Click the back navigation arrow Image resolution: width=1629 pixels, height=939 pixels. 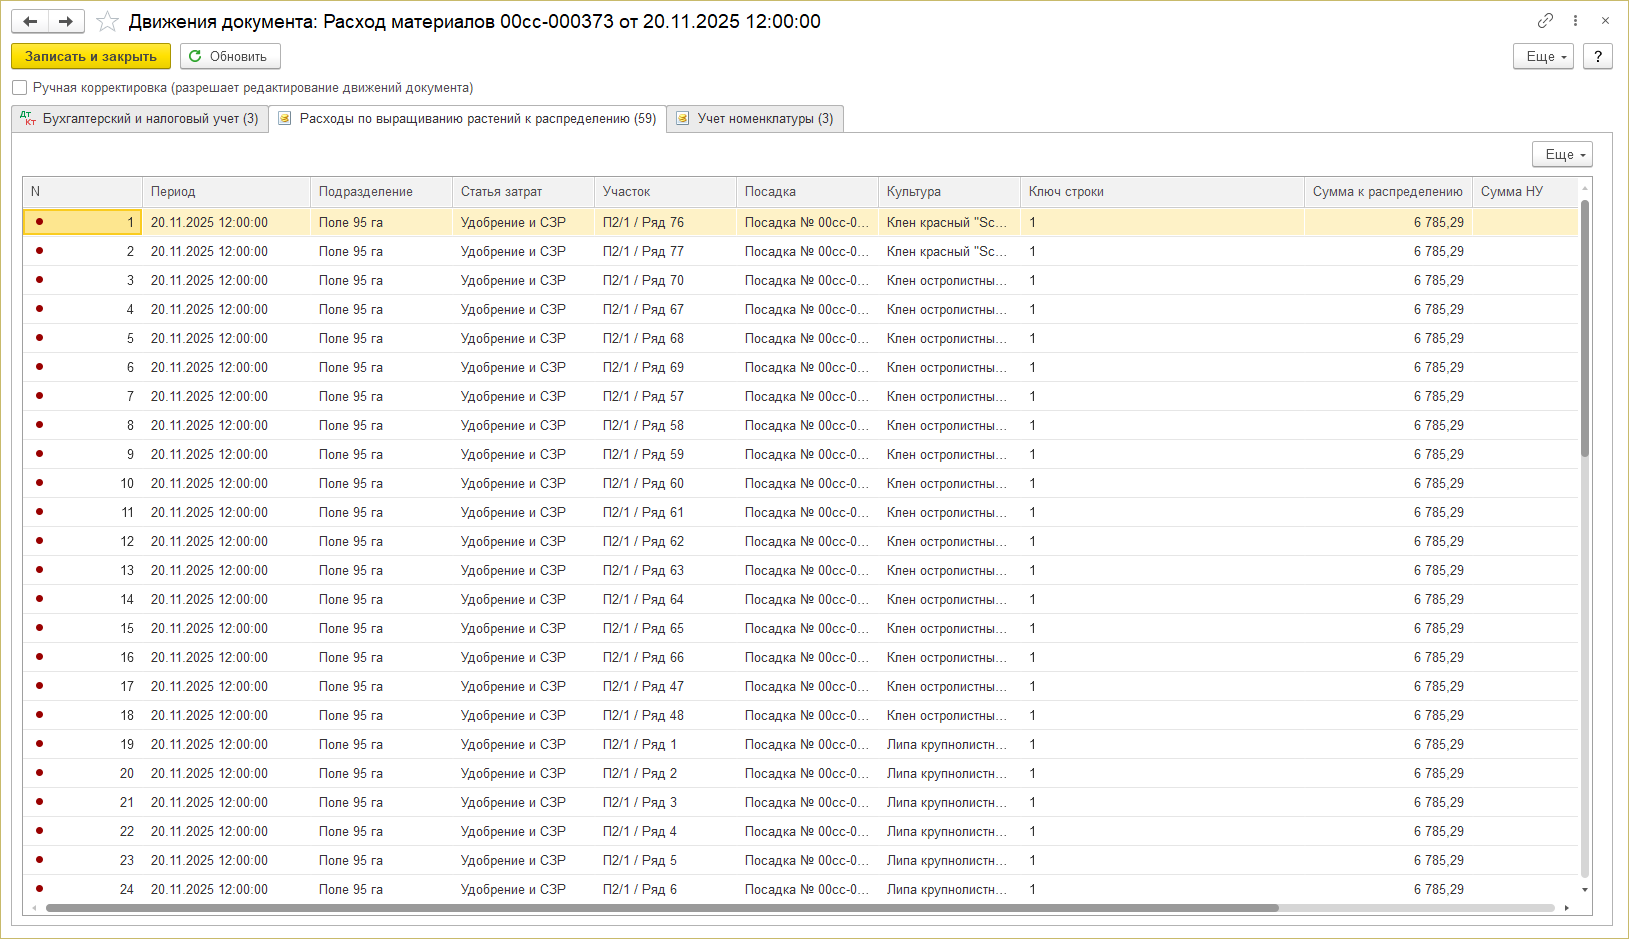click(30, 22)
